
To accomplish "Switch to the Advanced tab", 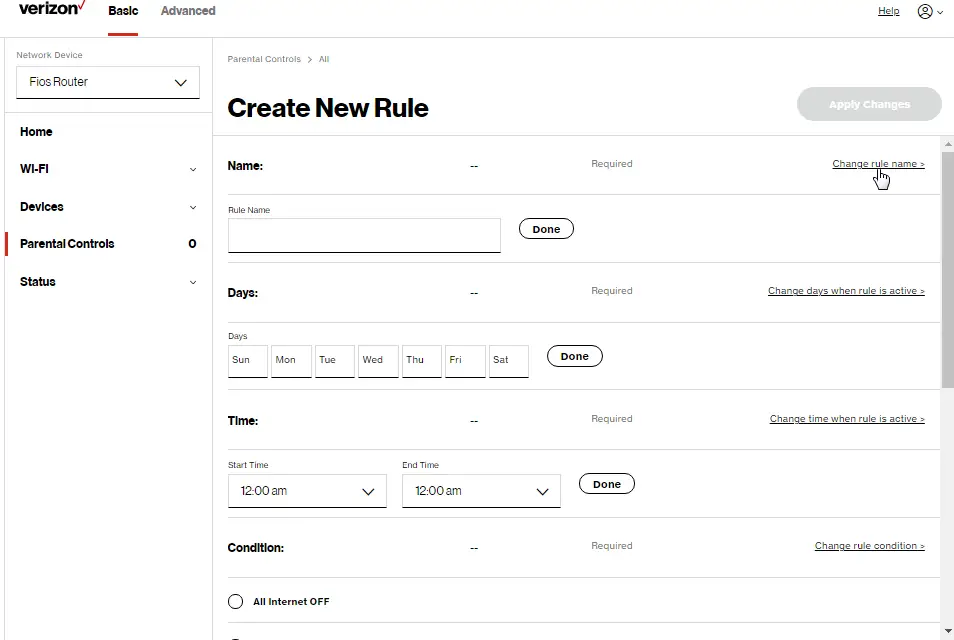I will [187, 11].
